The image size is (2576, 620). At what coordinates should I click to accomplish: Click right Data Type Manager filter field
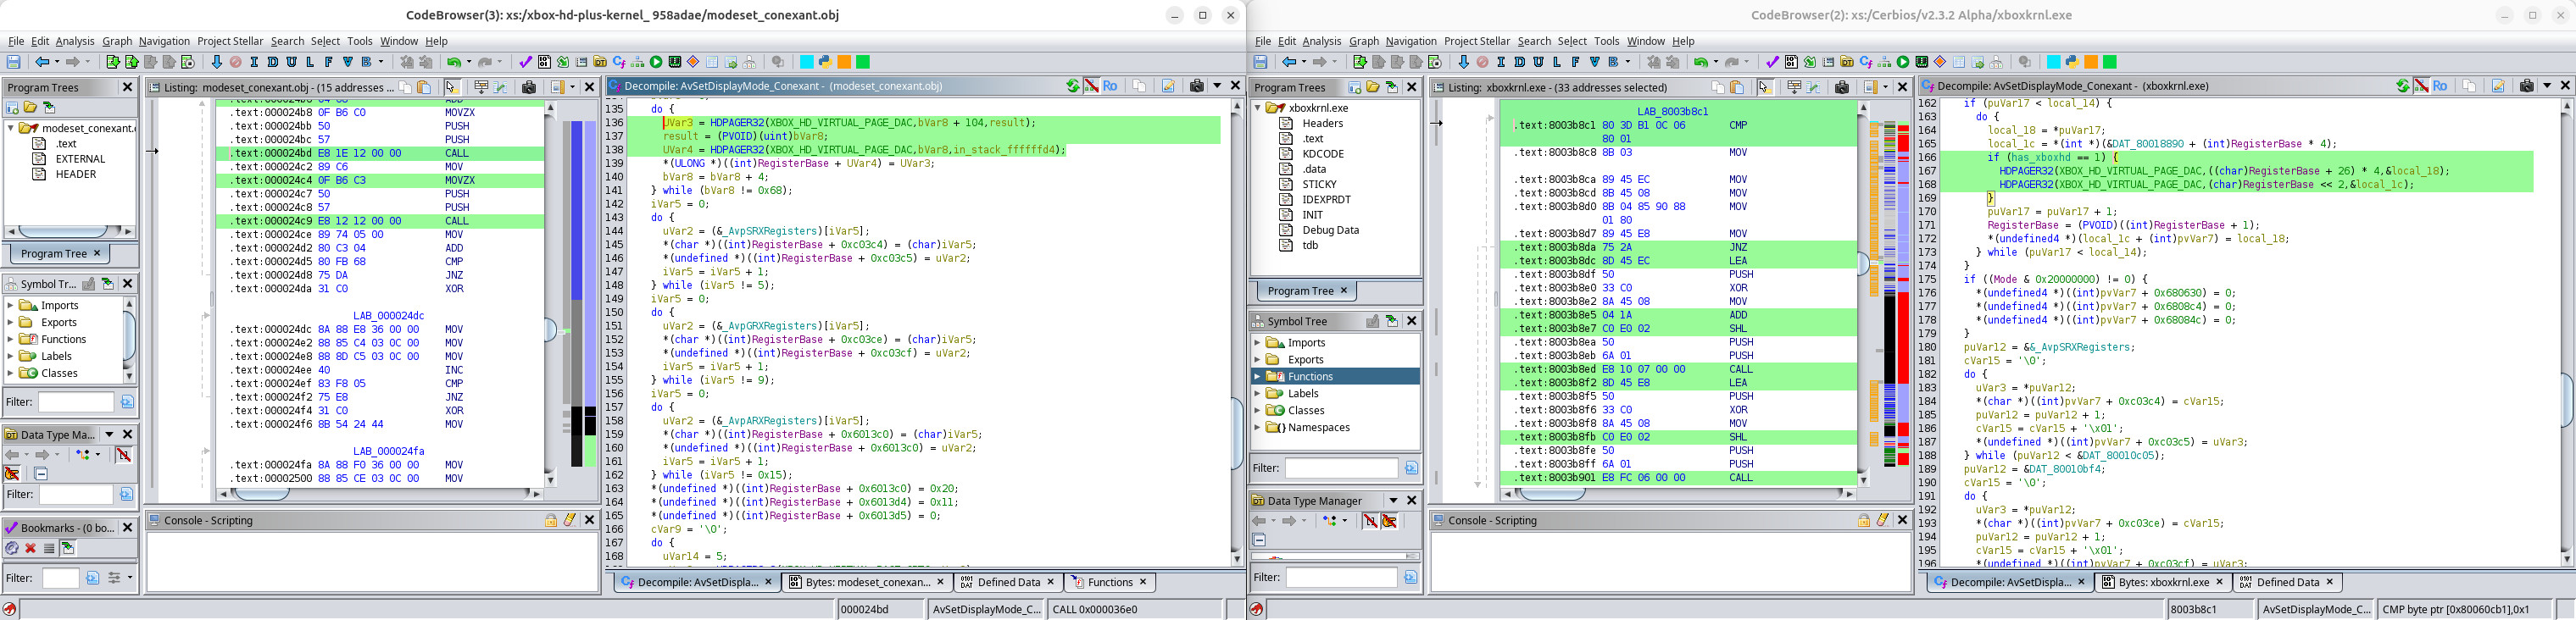tap(1340, 577)
